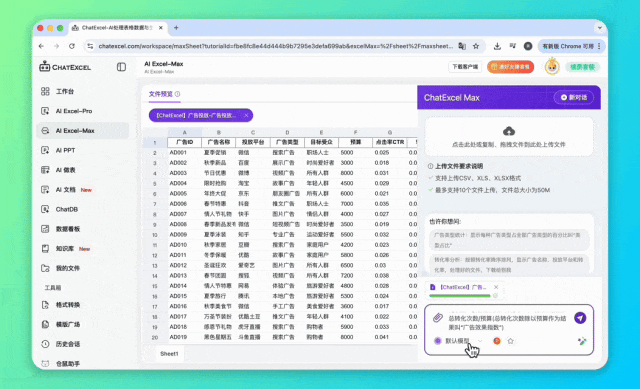Open Chrome three-dot menu

599,46
